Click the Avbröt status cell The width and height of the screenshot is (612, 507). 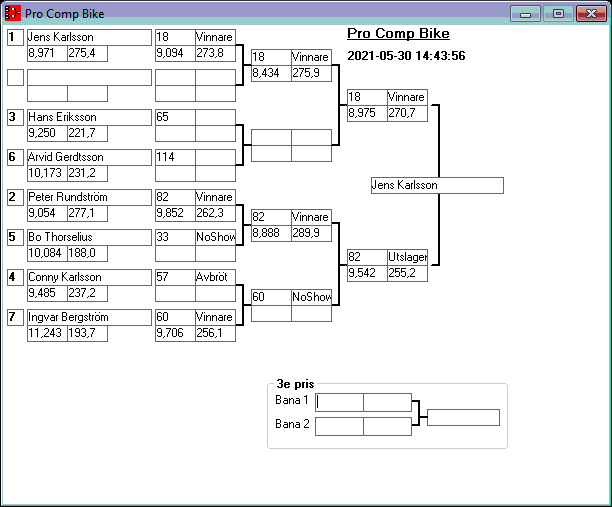[215, 277]
